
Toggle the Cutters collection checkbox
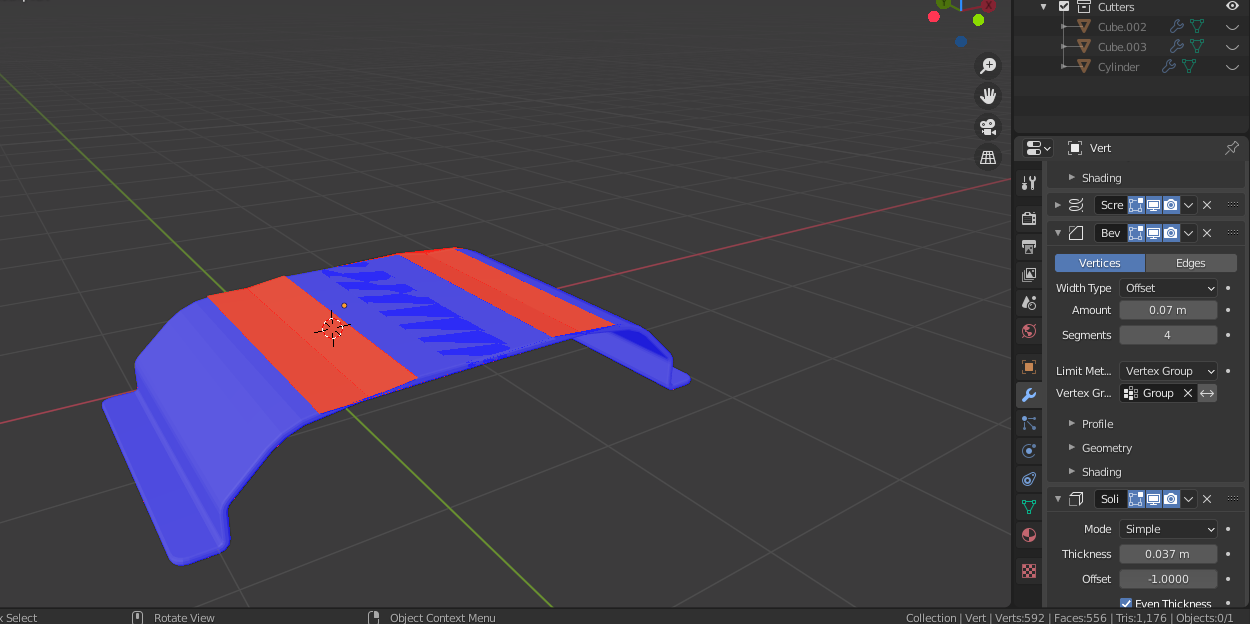1064,6
